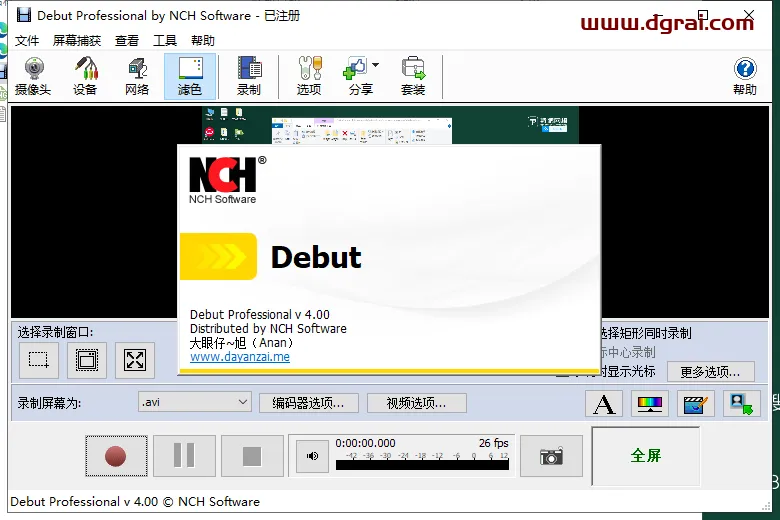Viewport: 780px width, 520px height.
Task: Pick the rectangle selection recording icon
Action: [x=39, y=360]
